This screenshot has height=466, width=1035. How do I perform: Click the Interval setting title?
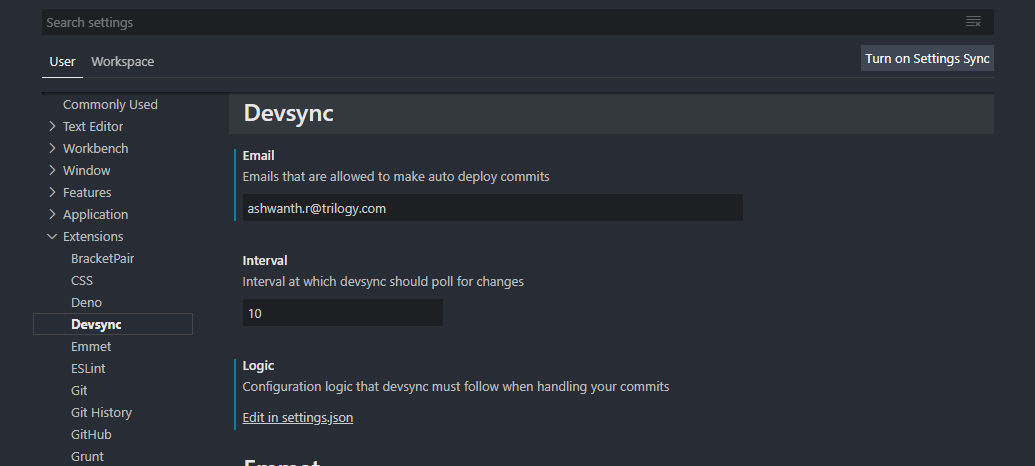pyautogui.click(x=265, y=260)
